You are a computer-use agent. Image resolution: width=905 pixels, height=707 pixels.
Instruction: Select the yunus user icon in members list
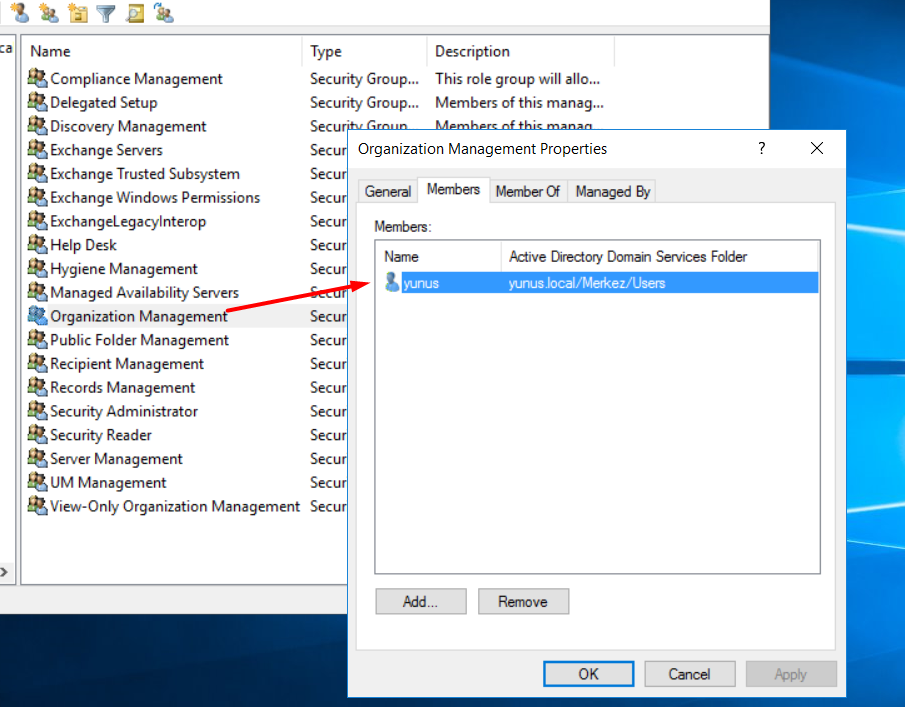pyautogui.click(x=392, y=283)
